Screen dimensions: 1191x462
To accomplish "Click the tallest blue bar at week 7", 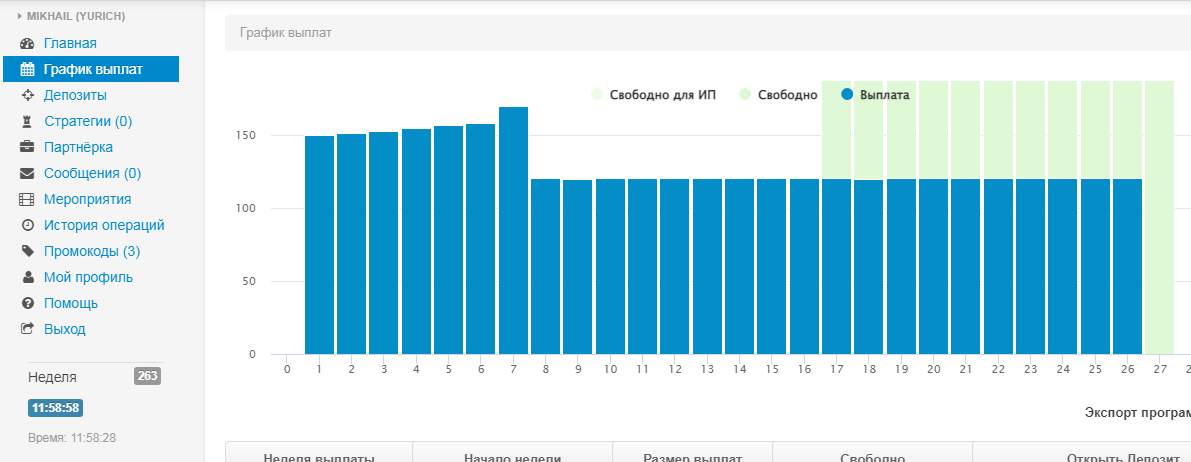I will (x=513, y=230).
